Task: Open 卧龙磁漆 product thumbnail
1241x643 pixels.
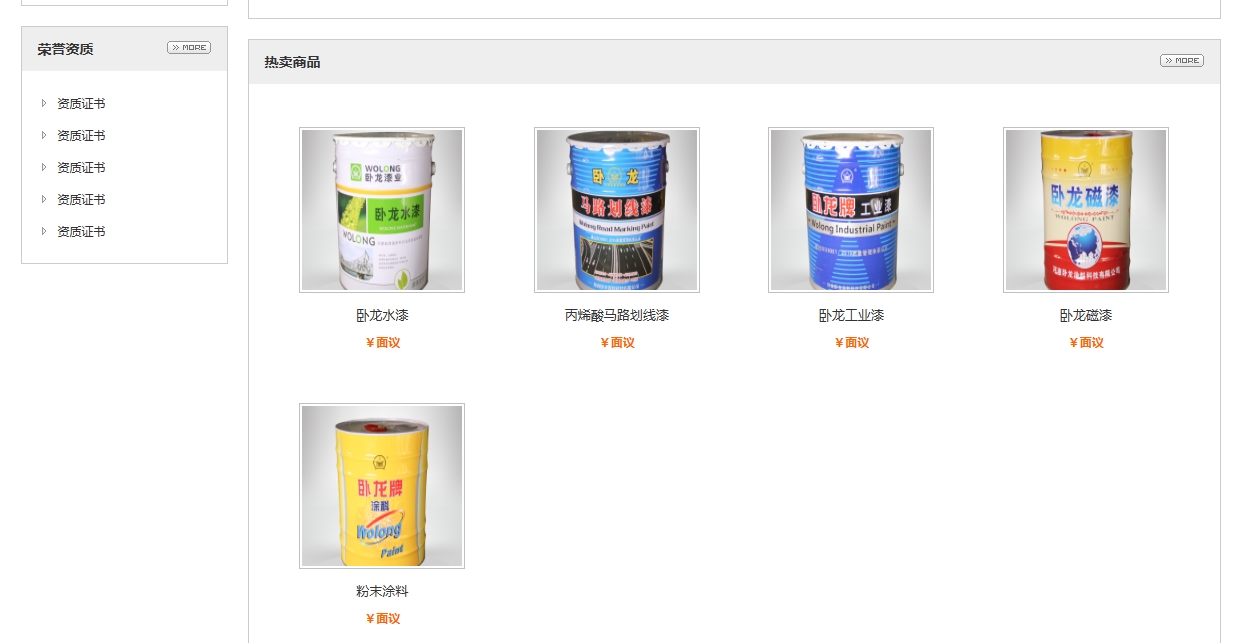Action: click(1086, 210)
